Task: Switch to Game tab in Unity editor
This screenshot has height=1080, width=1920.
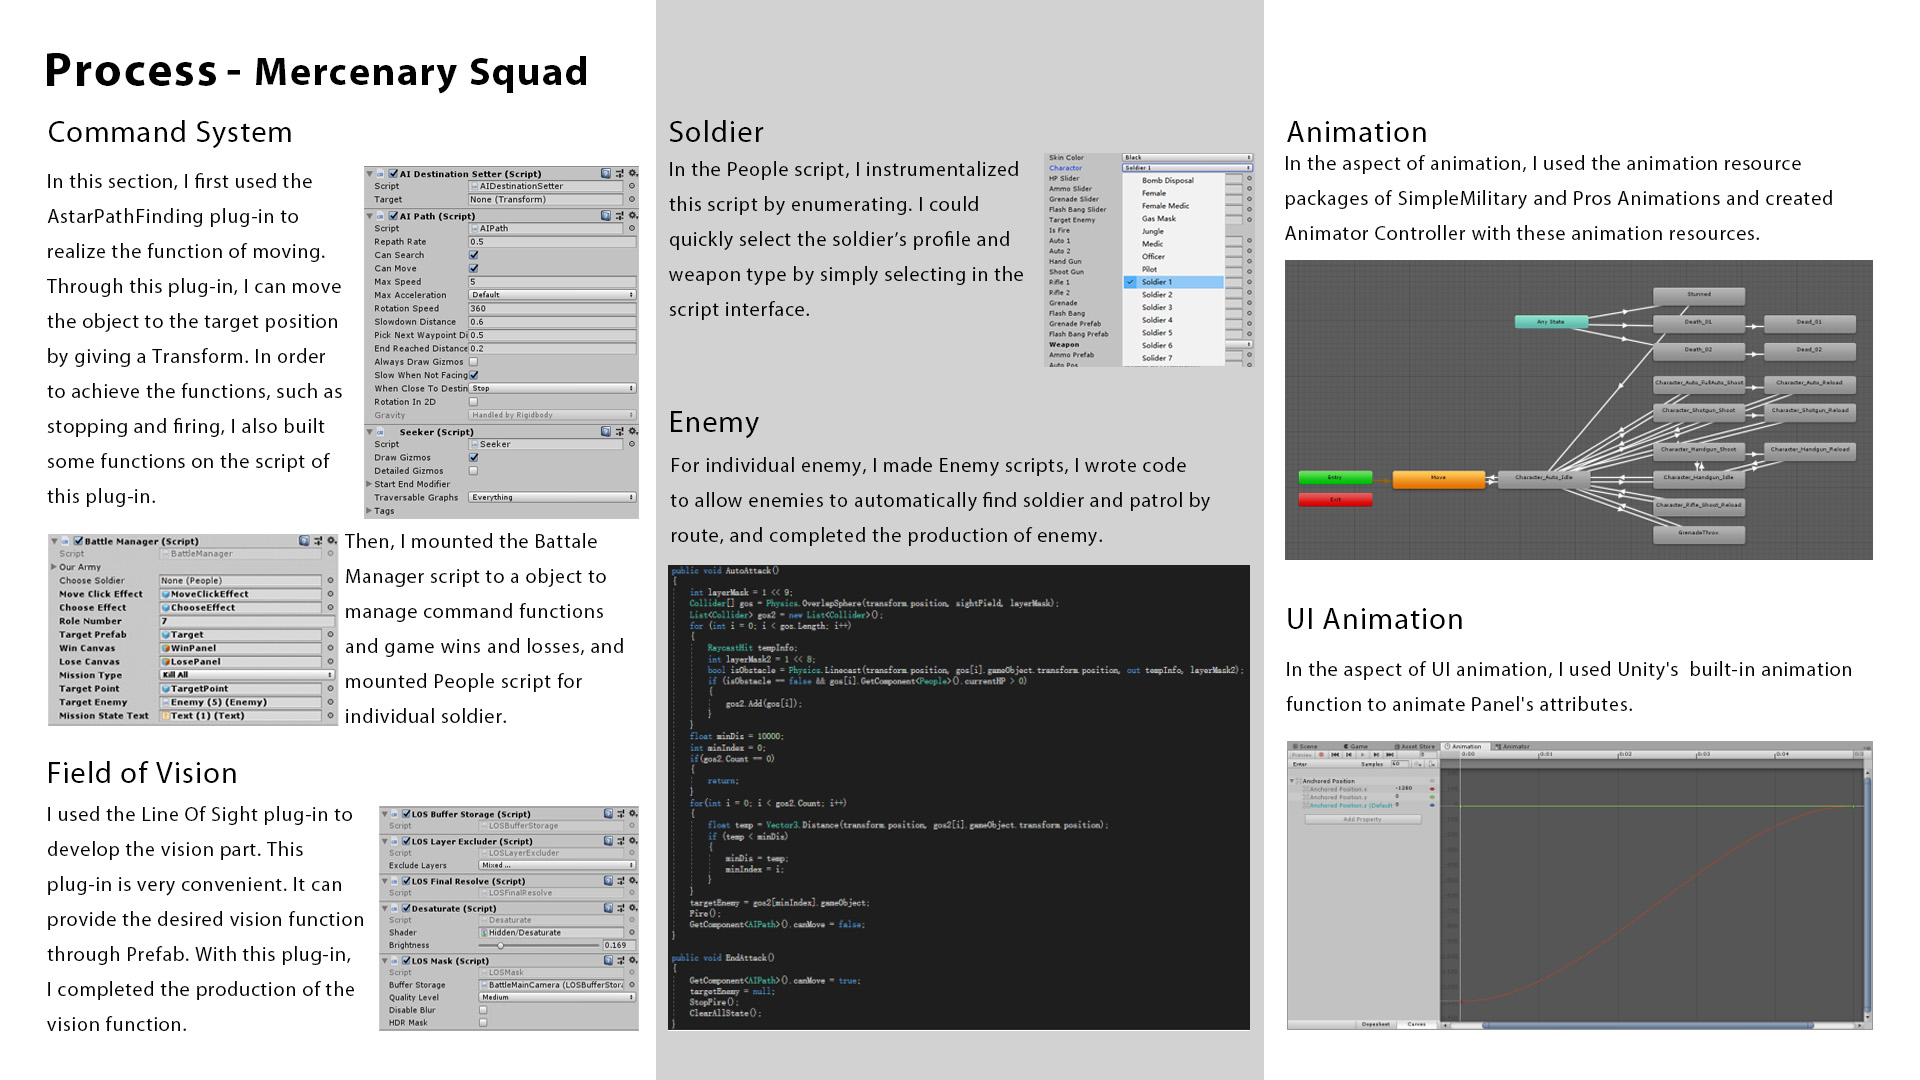Action: tap(1356, 746)
